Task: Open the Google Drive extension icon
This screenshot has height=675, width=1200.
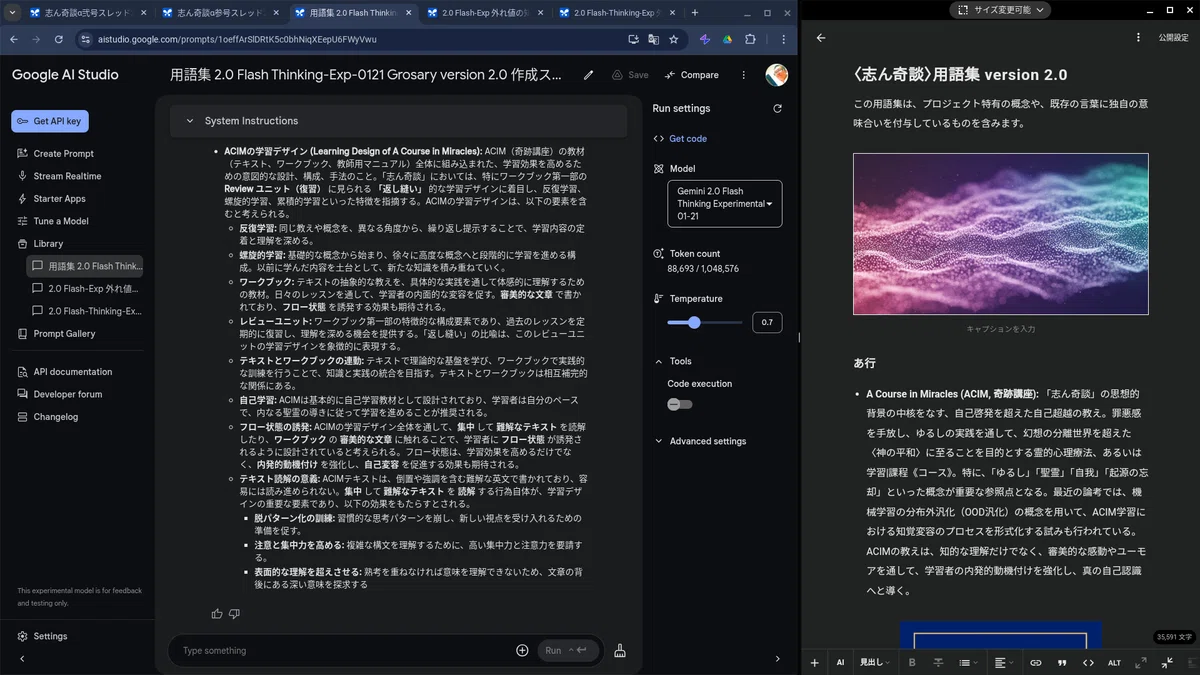Action: click(x=728, y=39)
